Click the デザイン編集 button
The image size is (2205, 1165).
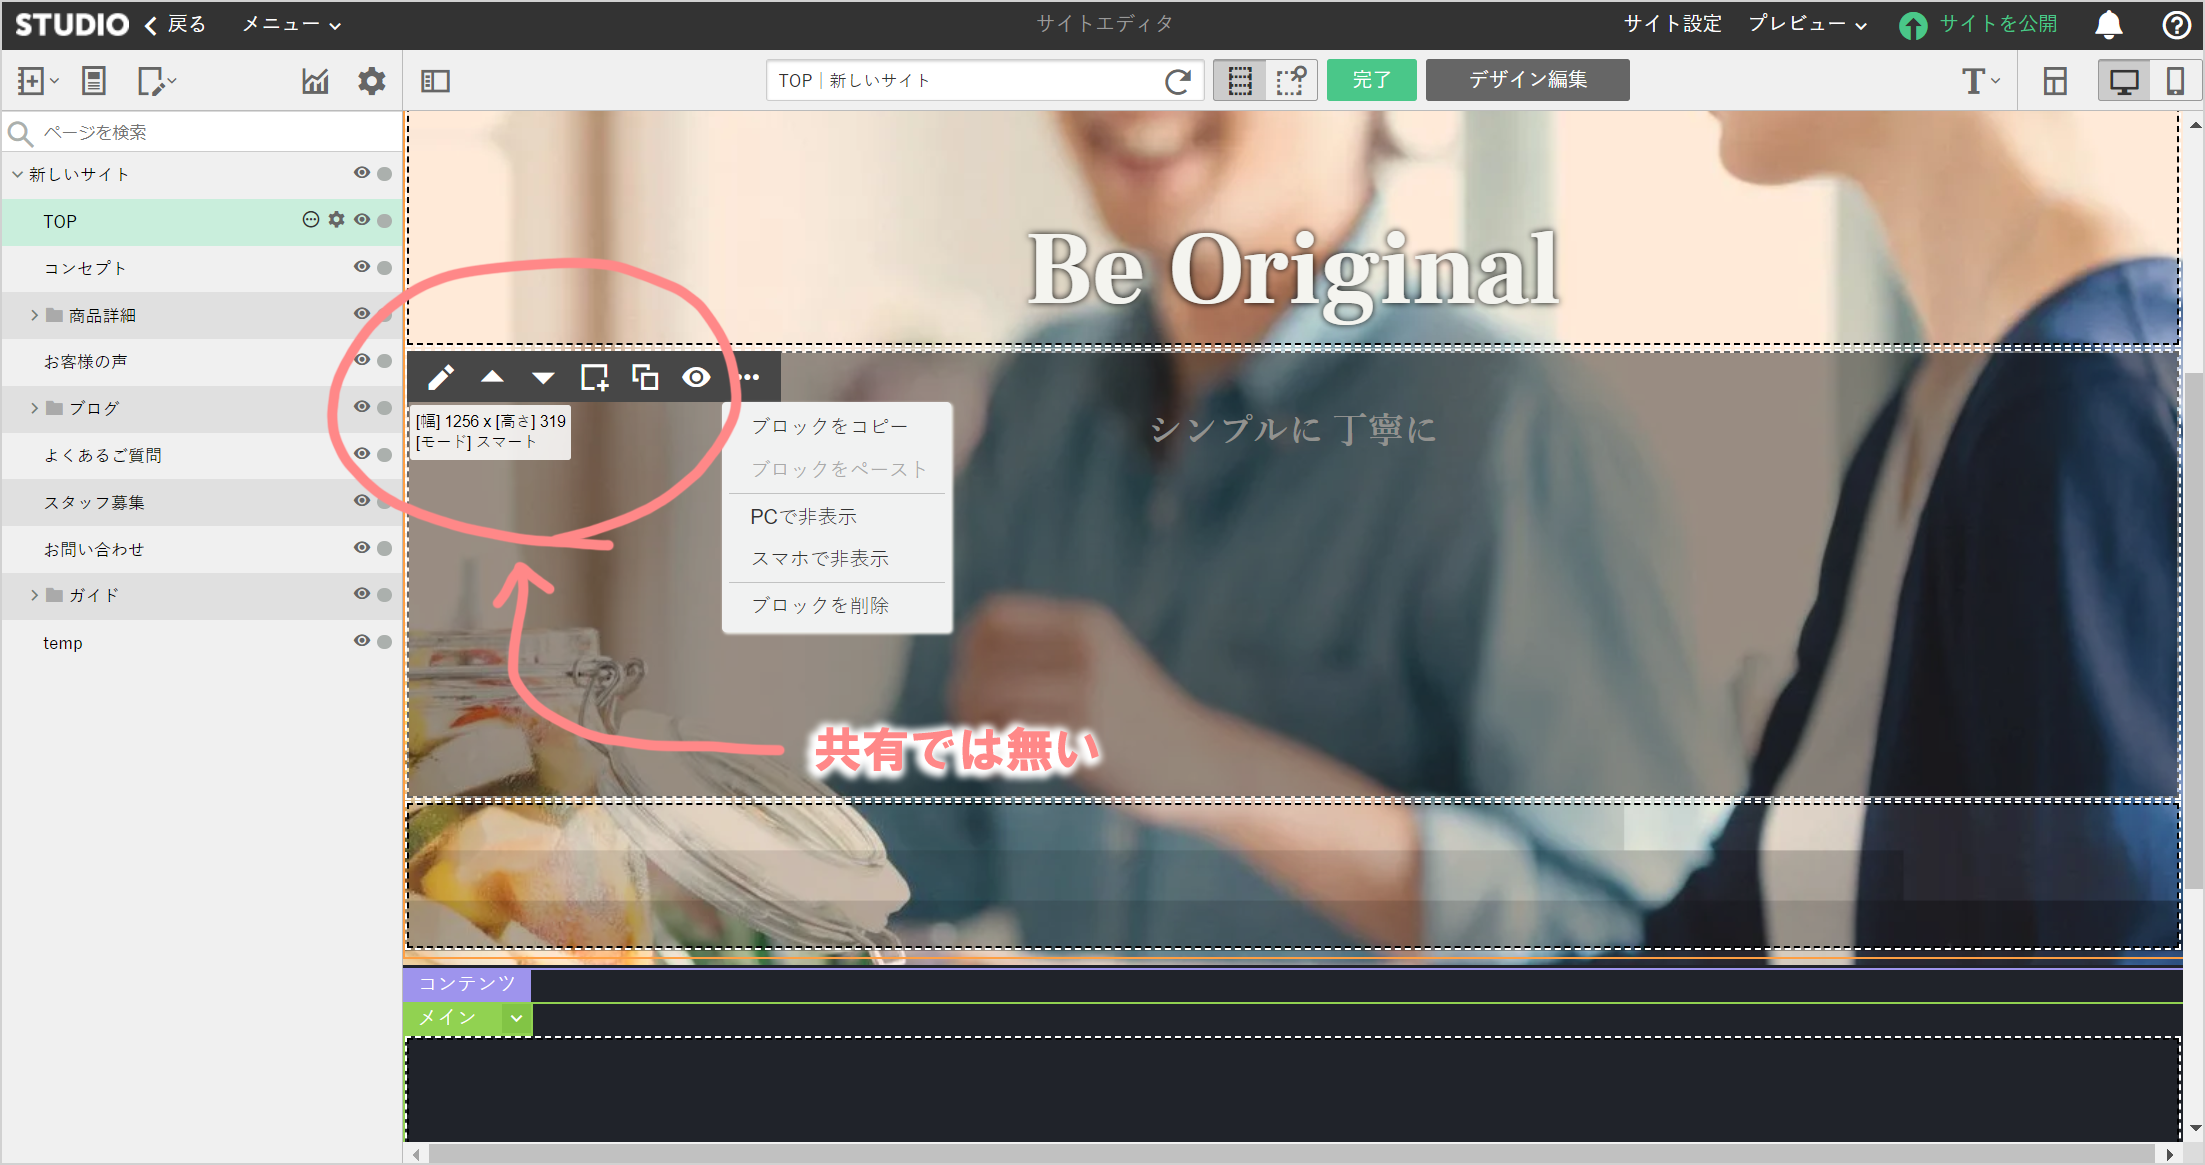1527,80
